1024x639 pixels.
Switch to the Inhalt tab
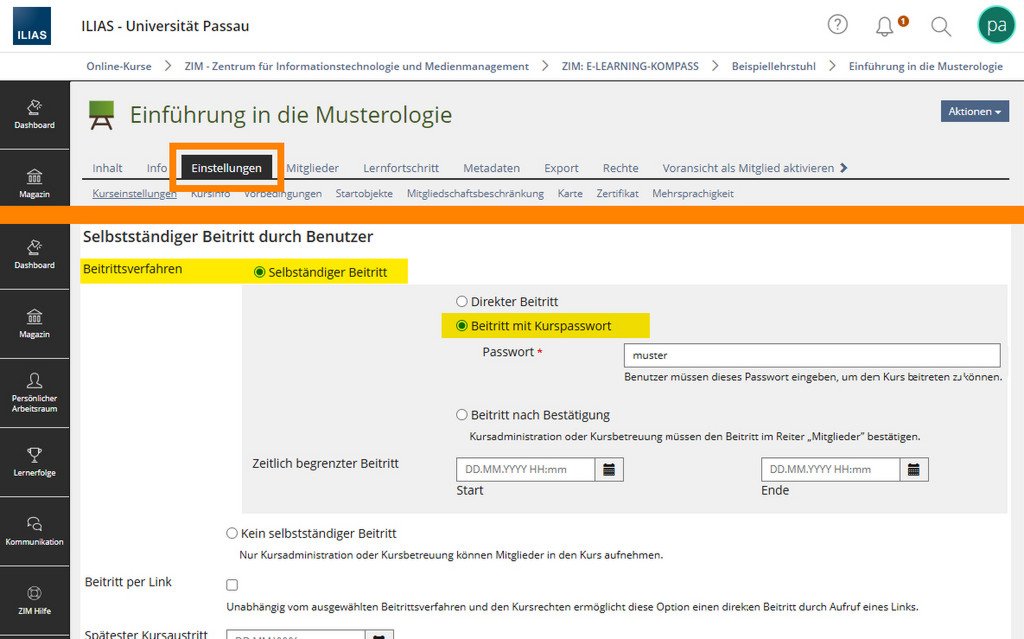coord(107,168)
